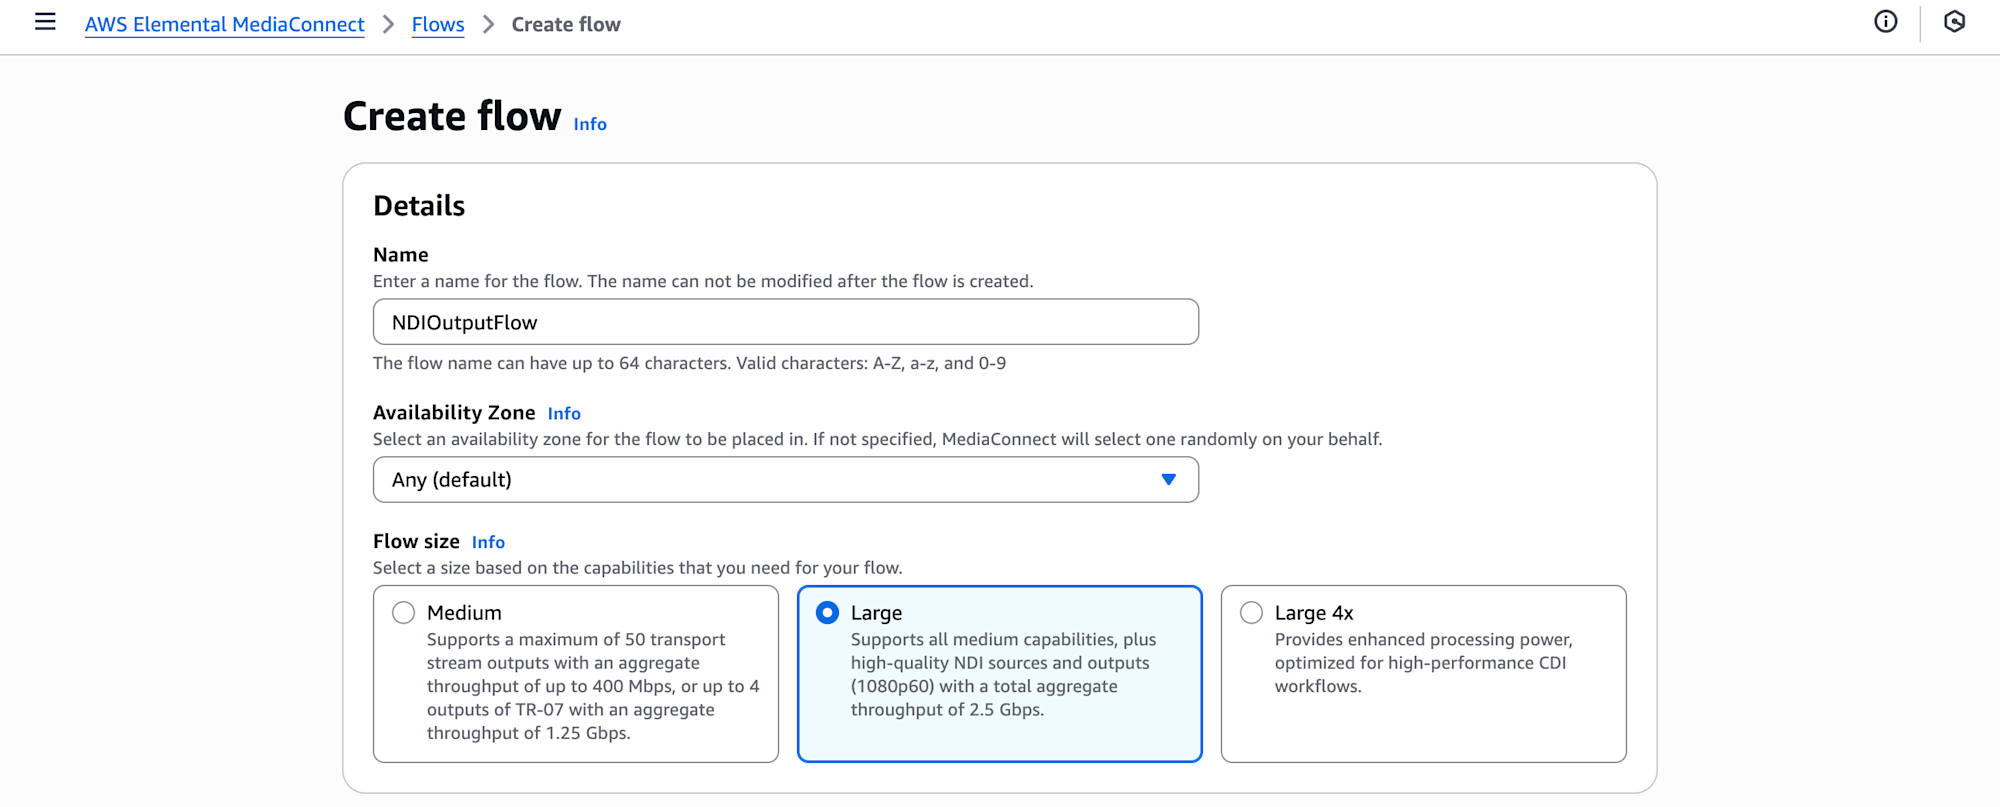Open the hexagon settings icon at top right
The image size is (2000, 807).
pos(1954,22)
